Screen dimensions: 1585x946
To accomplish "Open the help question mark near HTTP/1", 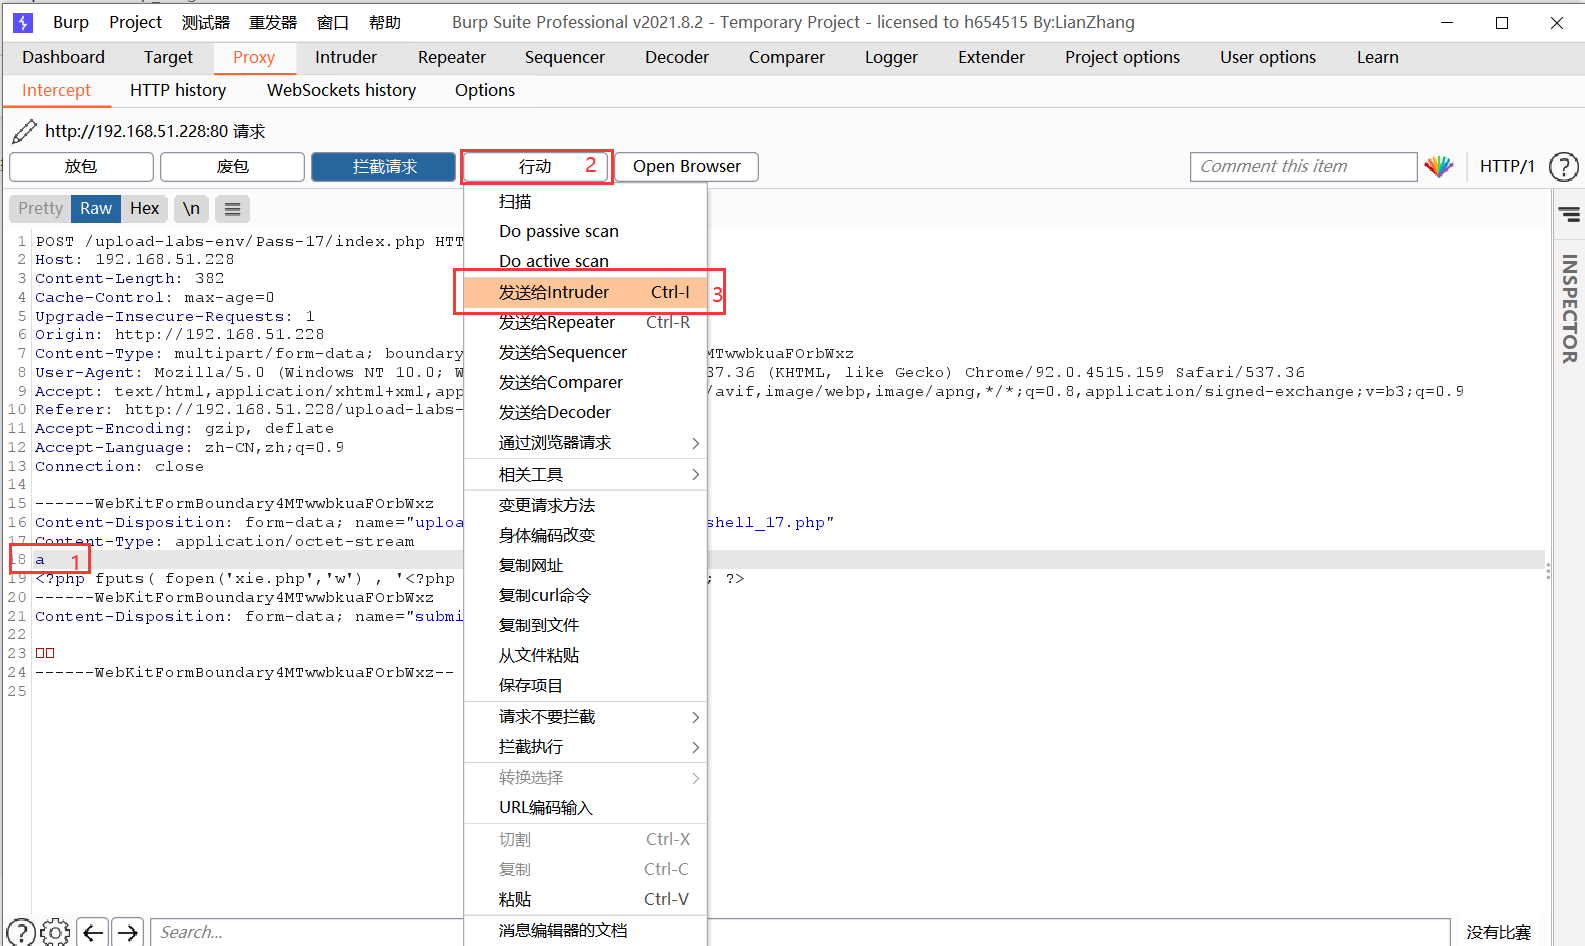I will tap(1563, 166).
